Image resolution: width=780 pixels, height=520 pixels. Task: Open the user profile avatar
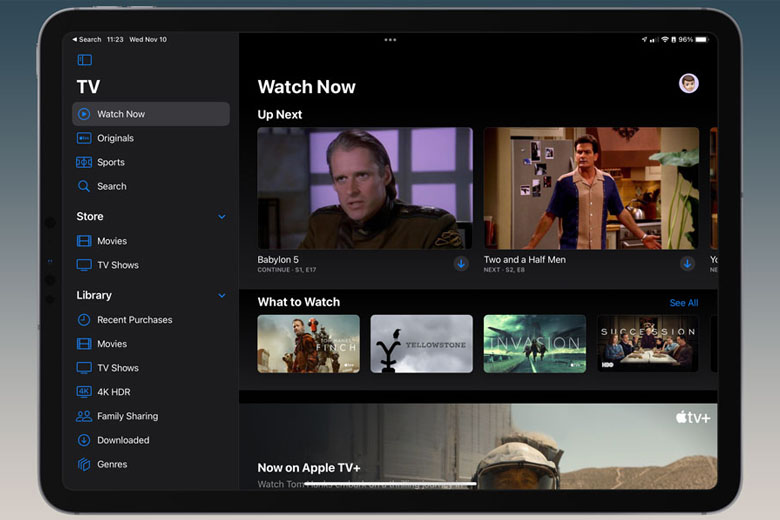(689, 83)
